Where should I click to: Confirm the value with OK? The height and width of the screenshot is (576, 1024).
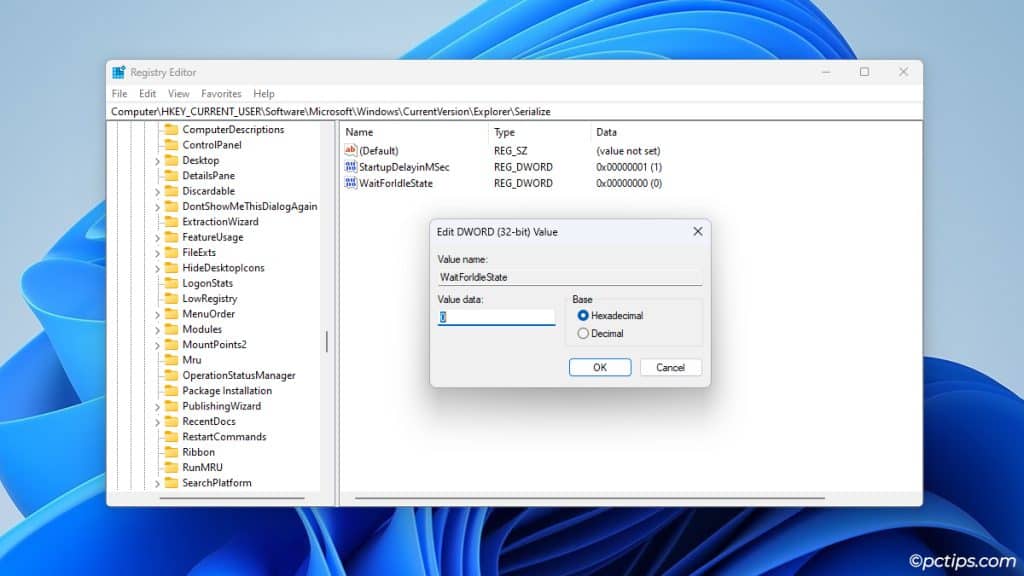[x=599, y=367]
